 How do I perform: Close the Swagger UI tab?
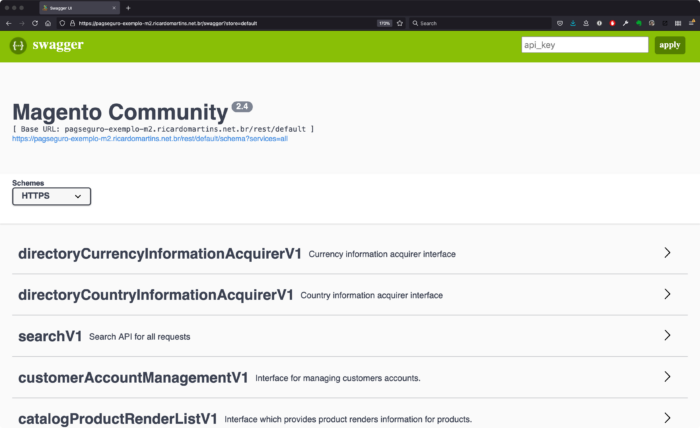[x=114, y=8]
